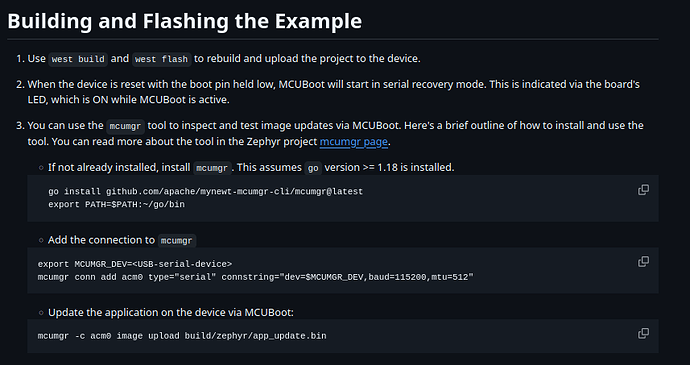Copy the export MCUMGR_DEV code block

(x=643, y=262)
